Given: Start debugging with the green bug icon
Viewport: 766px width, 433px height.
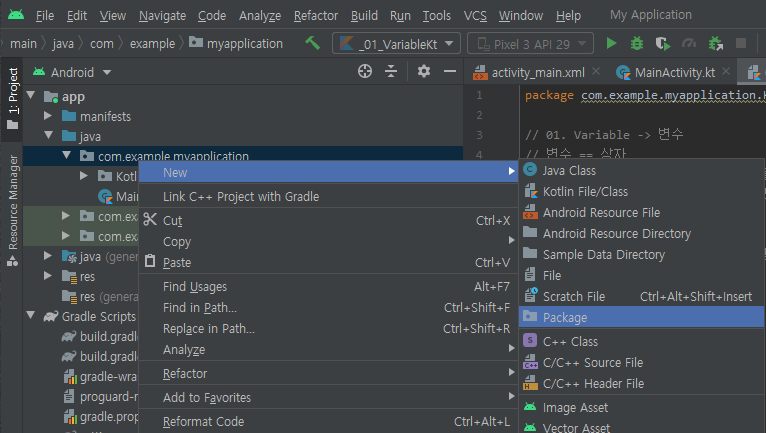Looking at the screenshot, I should coord(637,43).
